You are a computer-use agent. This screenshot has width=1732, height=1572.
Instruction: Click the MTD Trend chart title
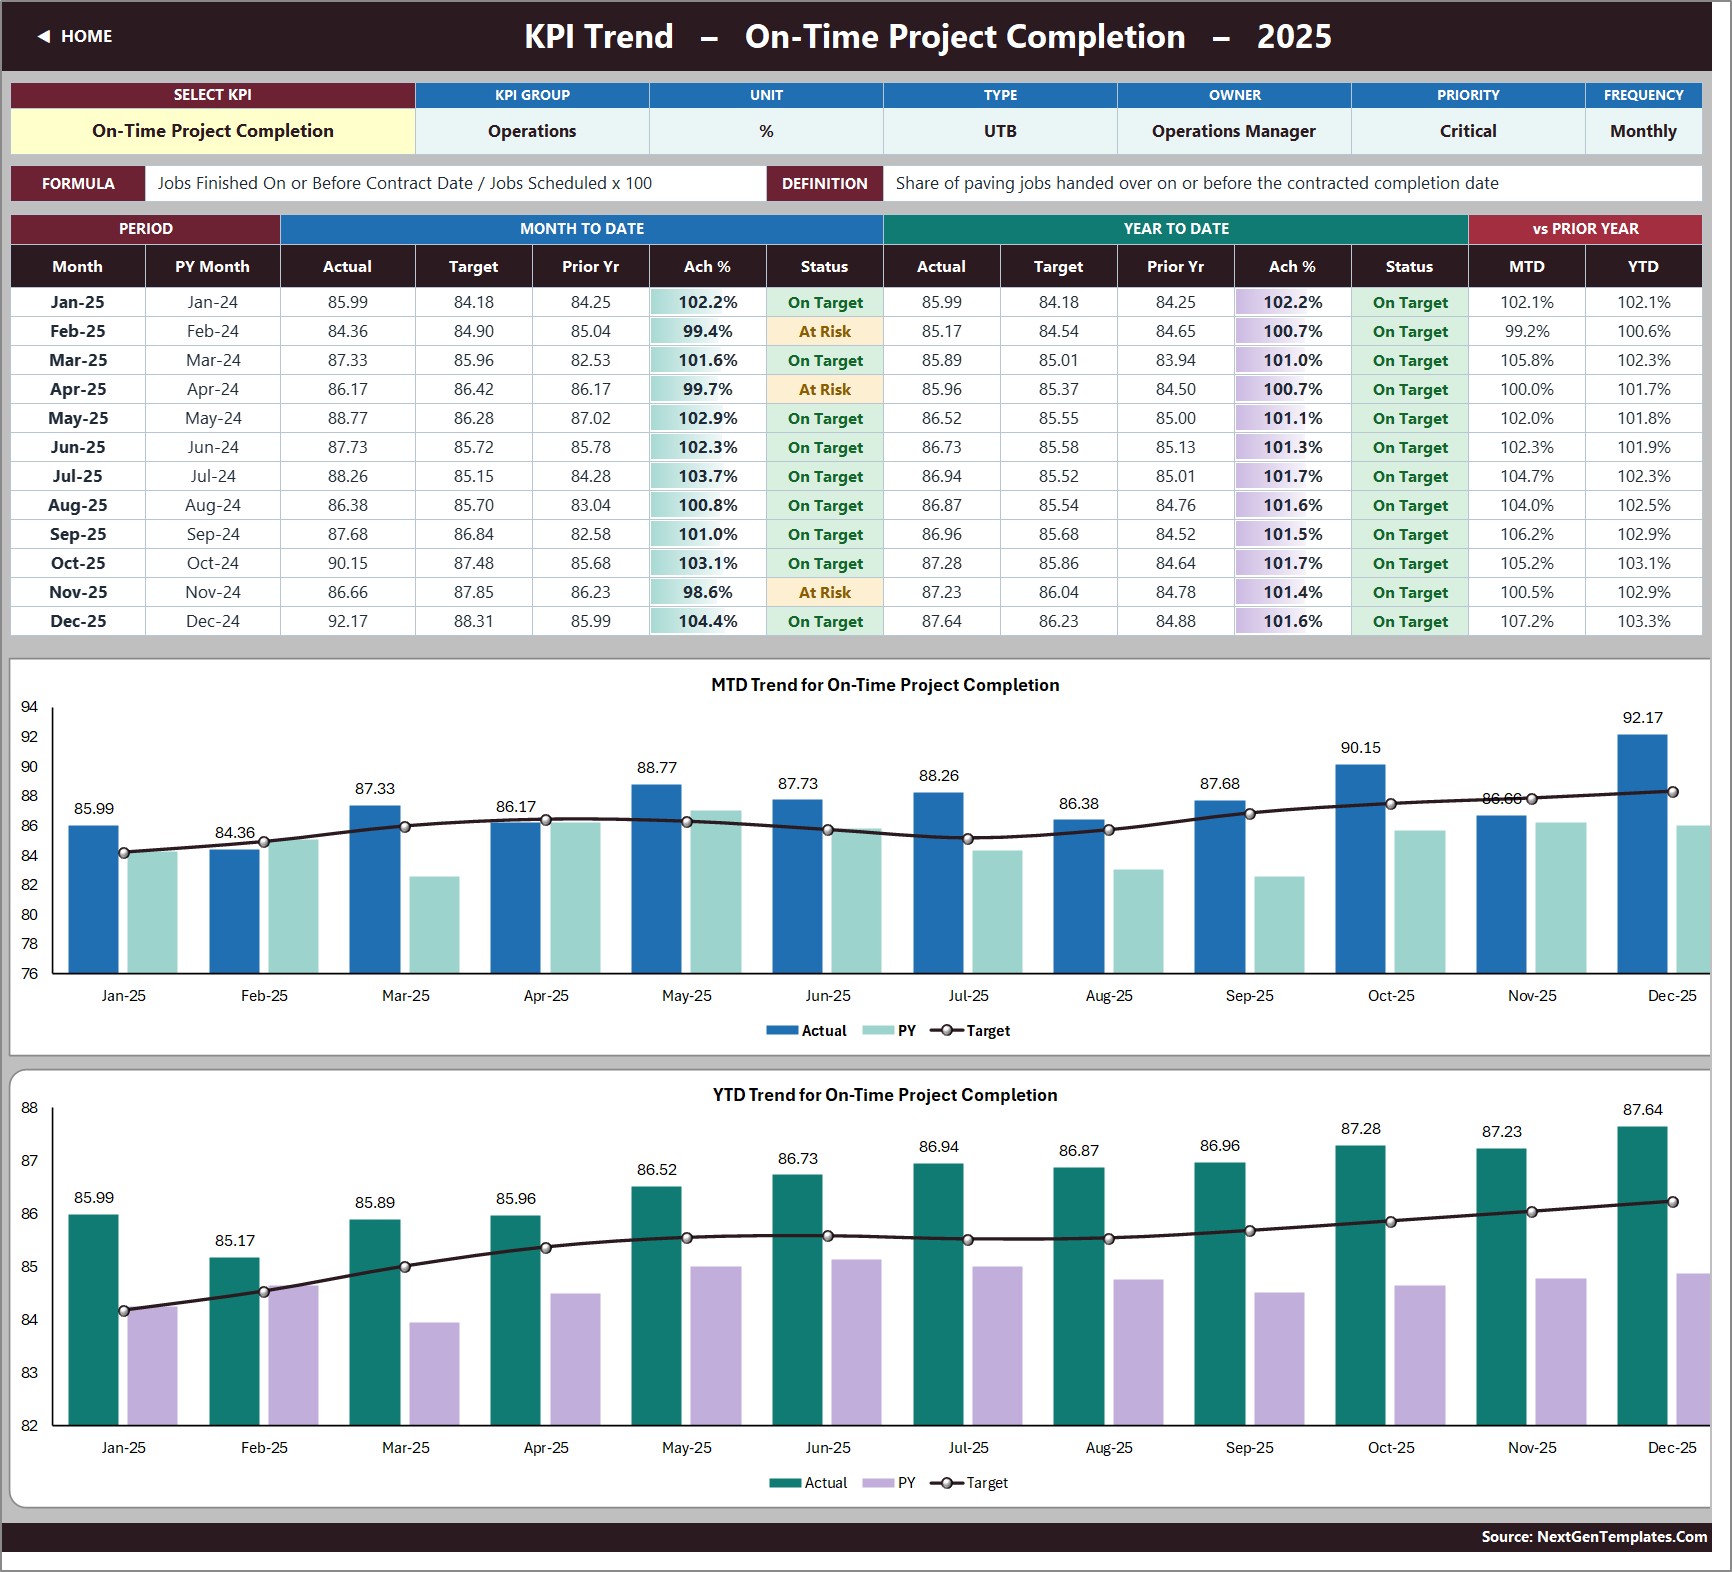885,685
